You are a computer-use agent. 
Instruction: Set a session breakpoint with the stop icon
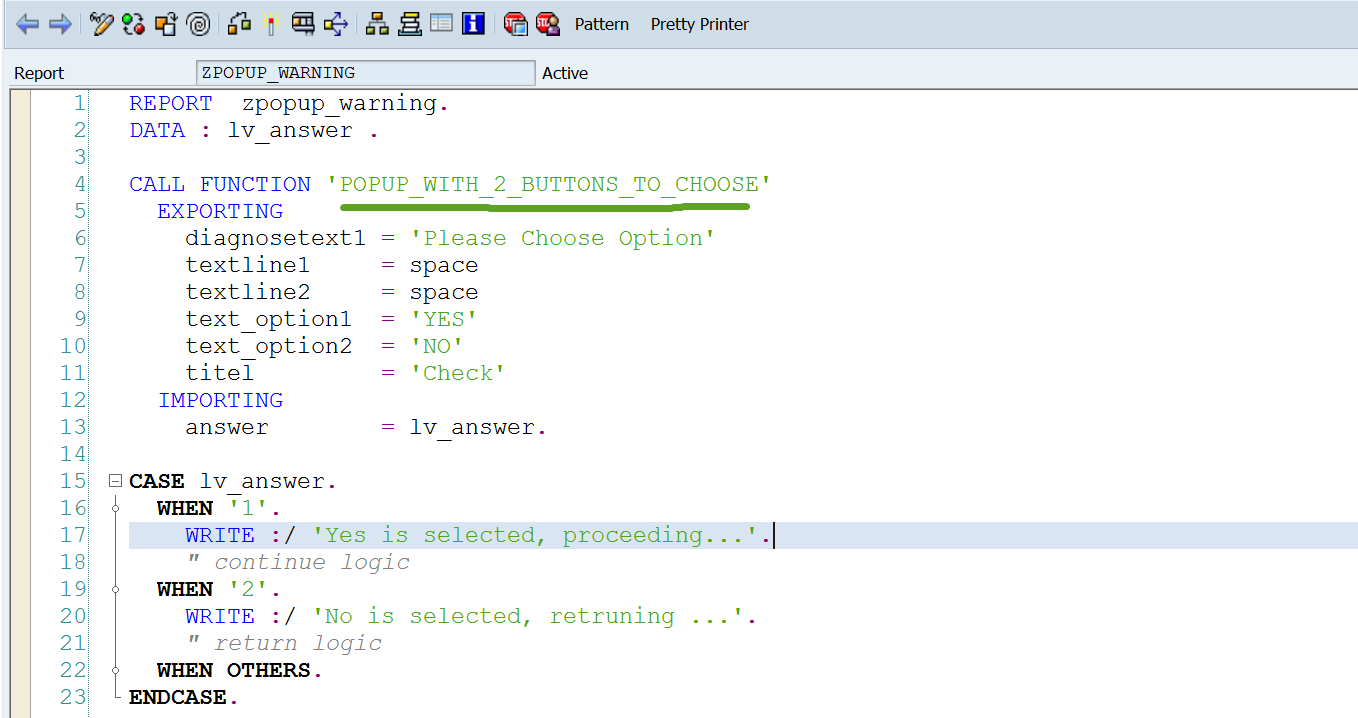pyautogui.click(x=516, y=23)
